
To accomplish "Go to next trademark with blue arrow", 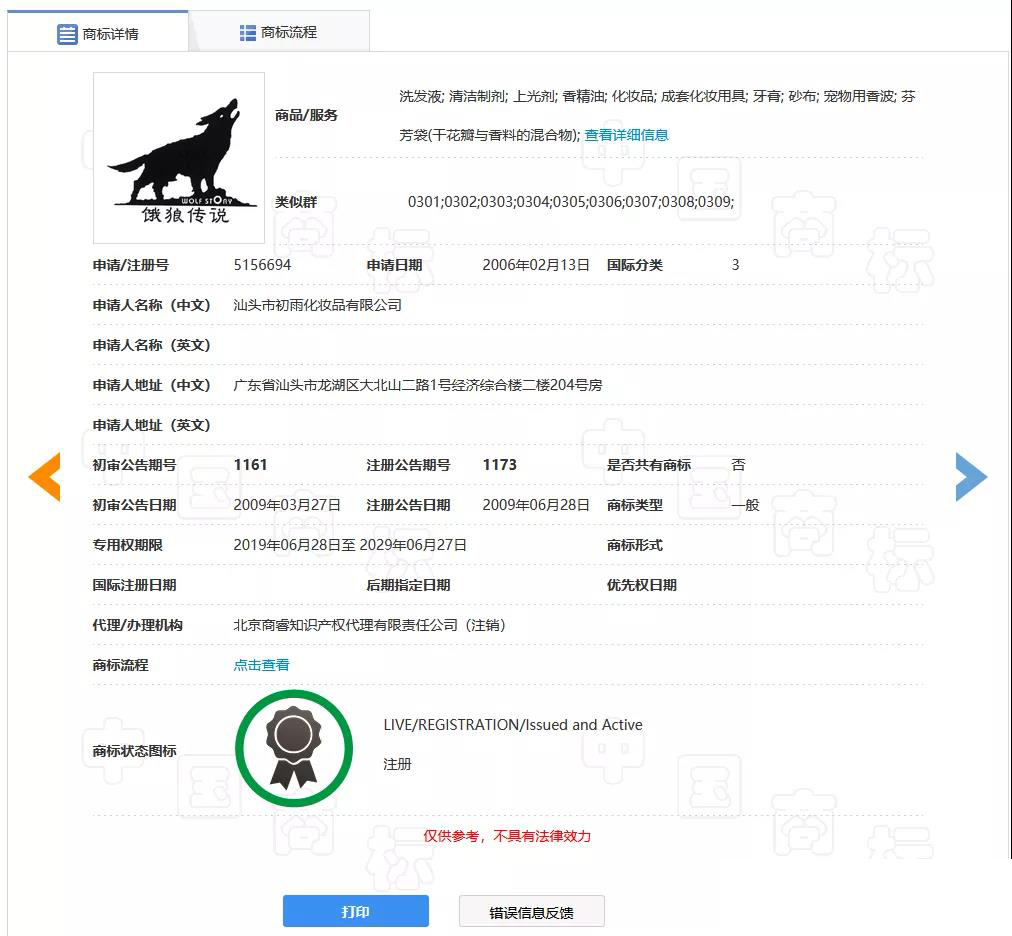I will click(971, 477).
